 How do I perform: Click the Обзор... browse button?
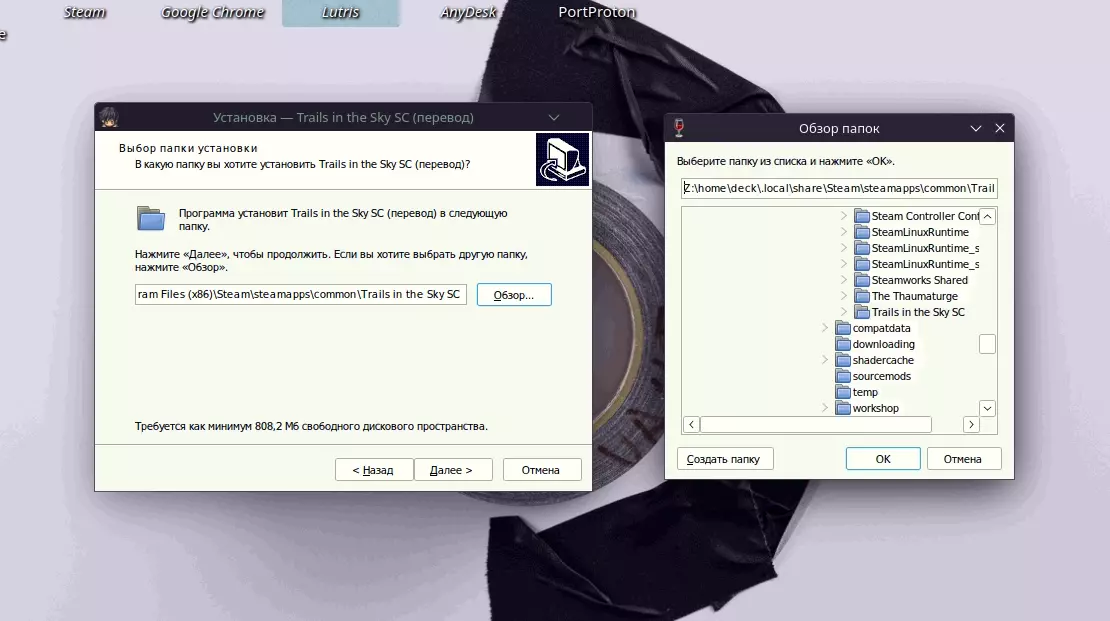point(514,295)
